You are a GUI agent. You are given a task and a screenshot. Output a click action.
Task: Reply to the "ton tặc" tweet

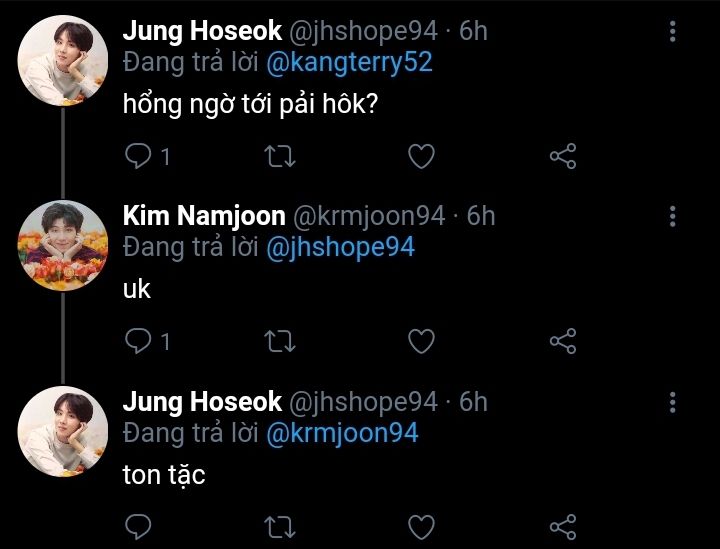[x=139, y=526]
